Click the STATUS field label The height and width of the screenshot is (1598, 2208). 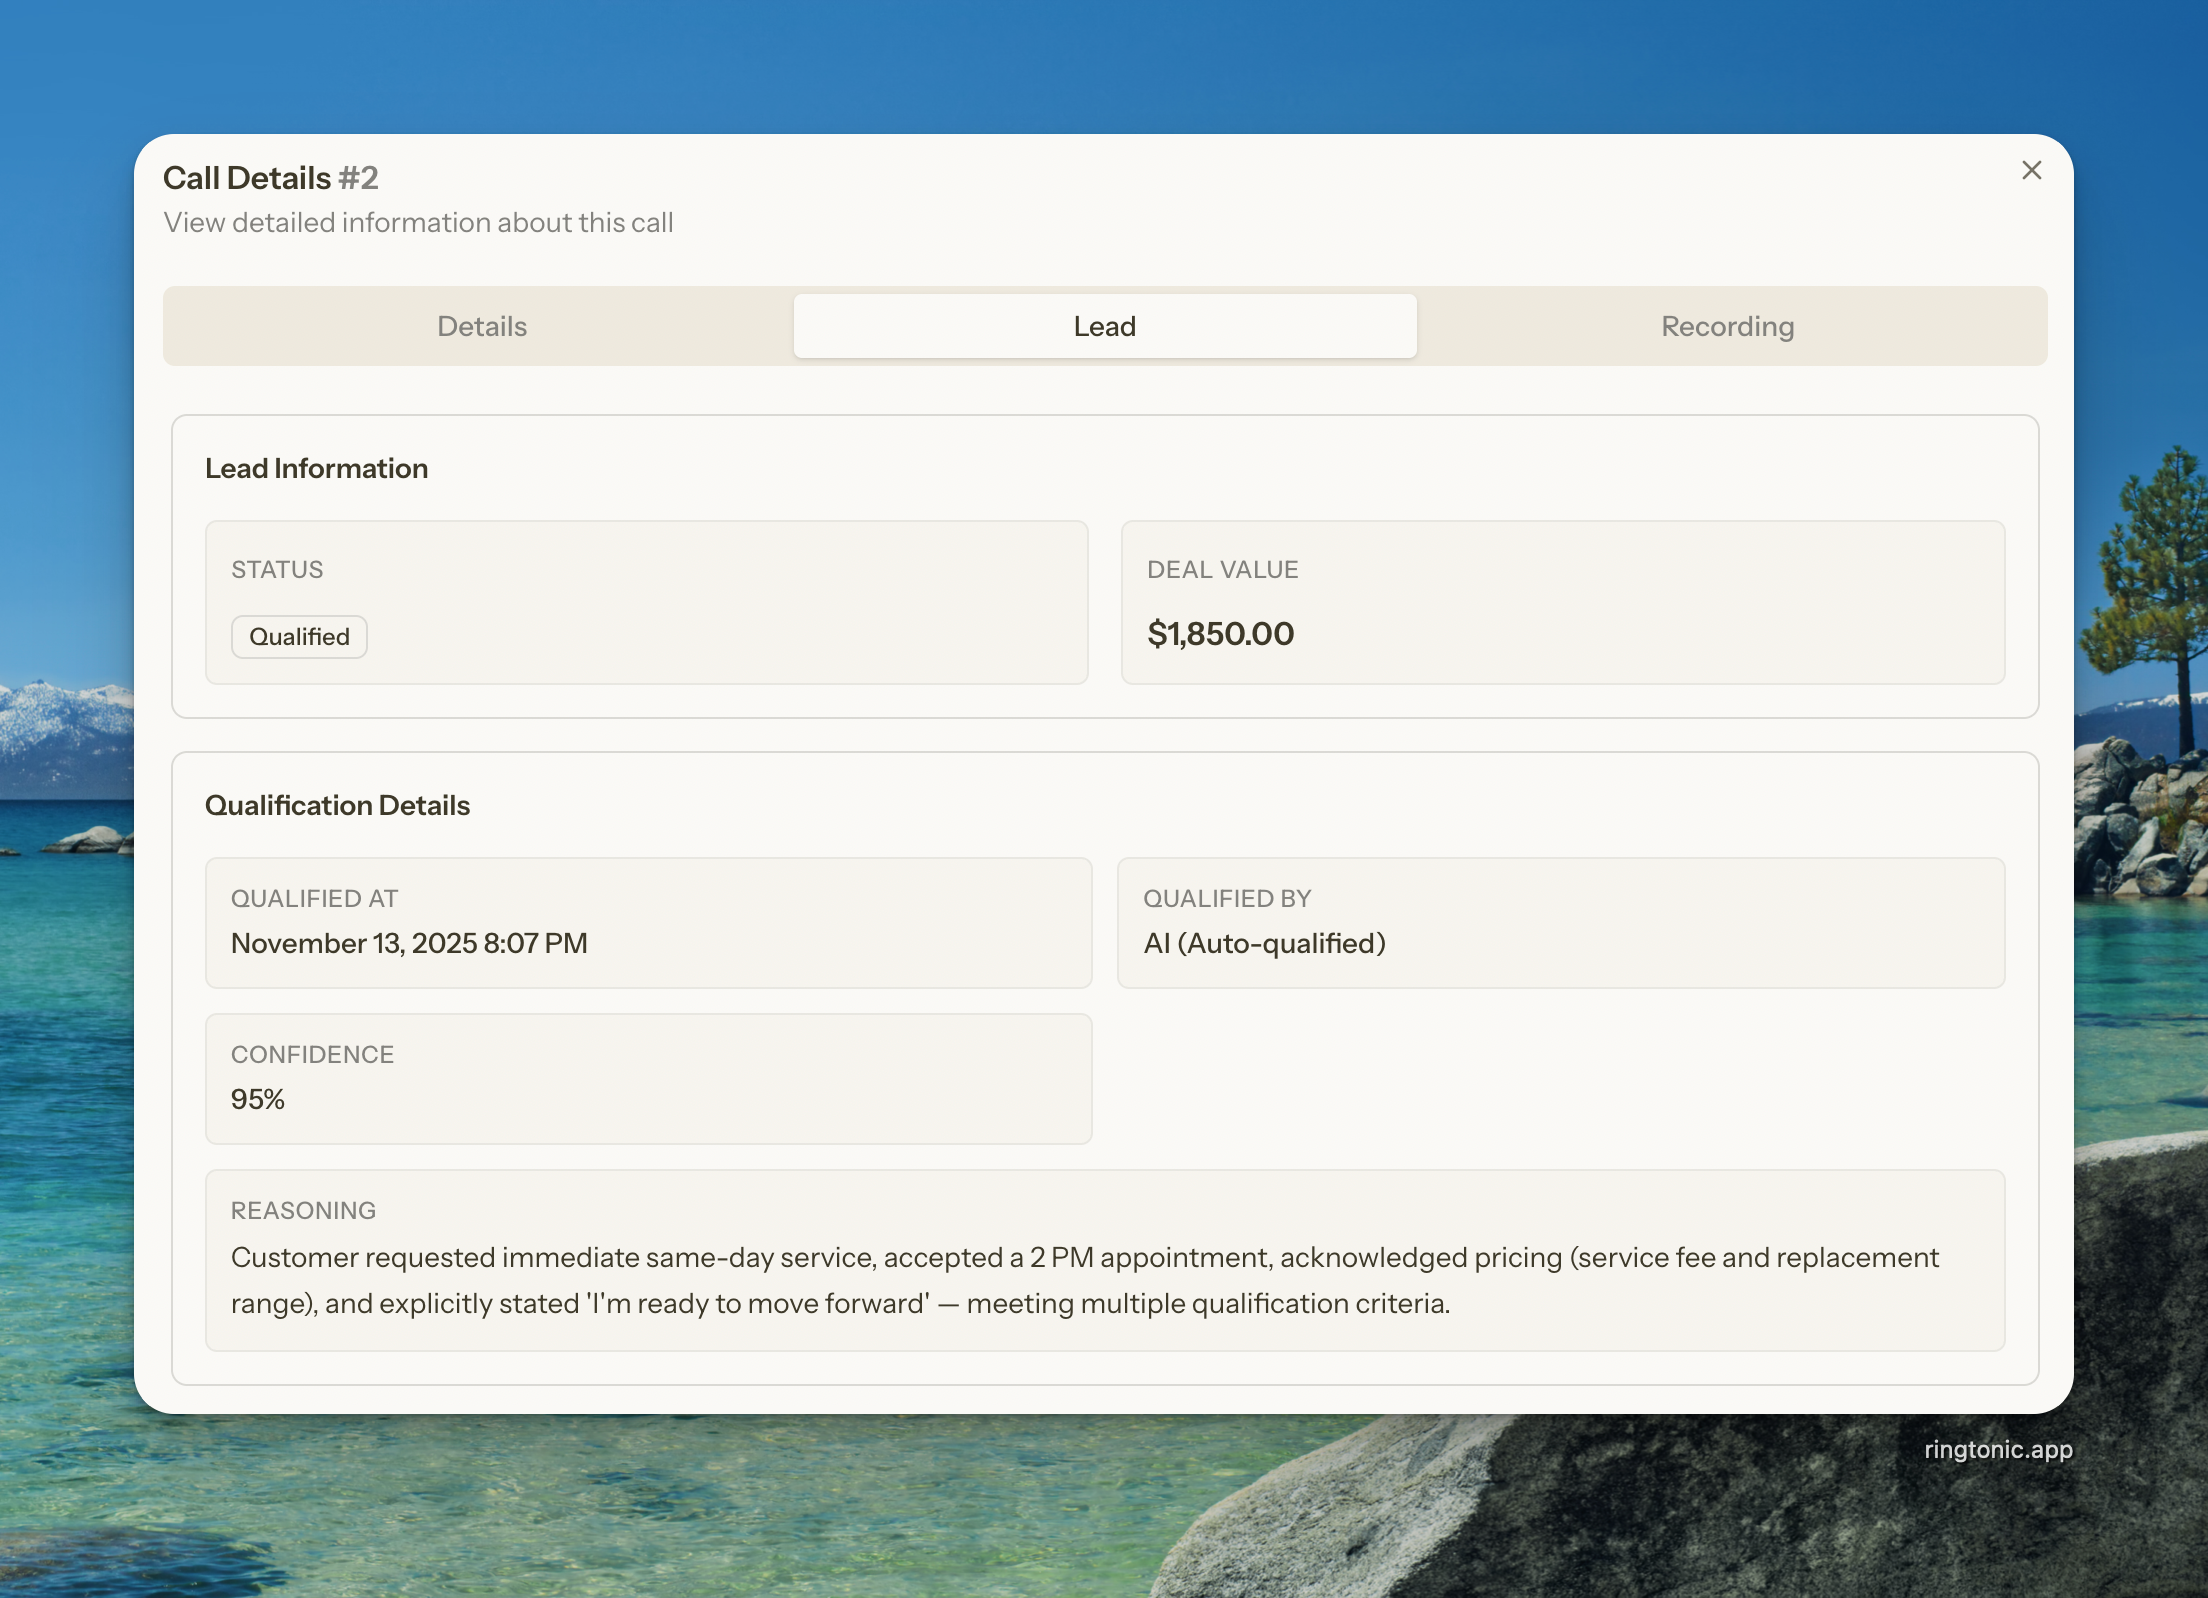pyautogui.click(x=277, y=569)
